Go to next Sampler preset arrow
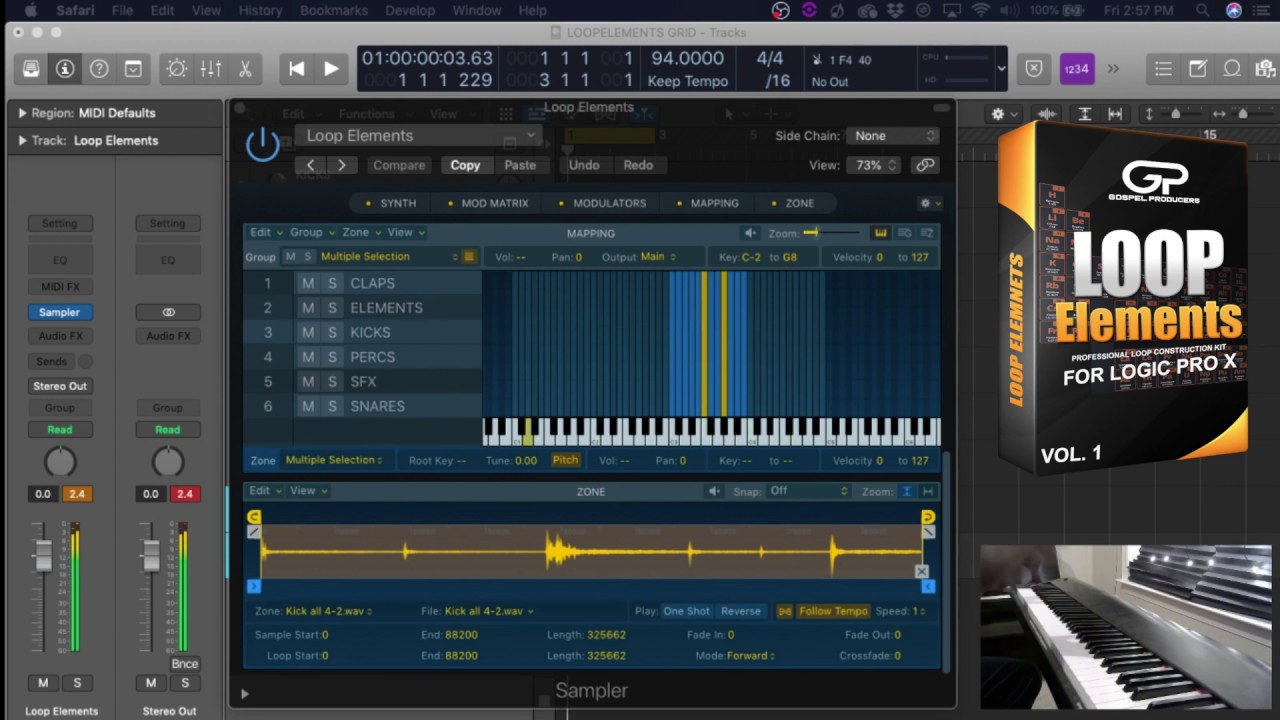Screen dimensions: 1280x720 (x=342, y=165)
